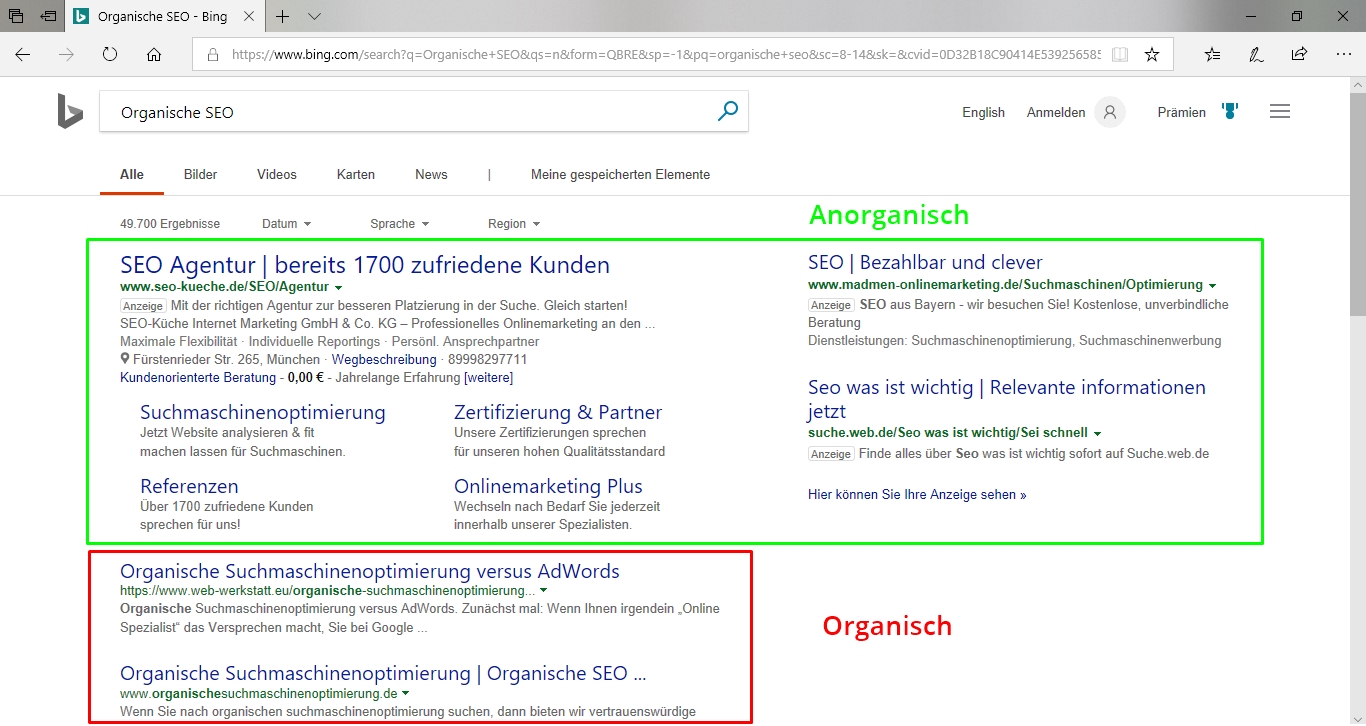Open Zertifizierung & Partner sitelink

(558, 412)
